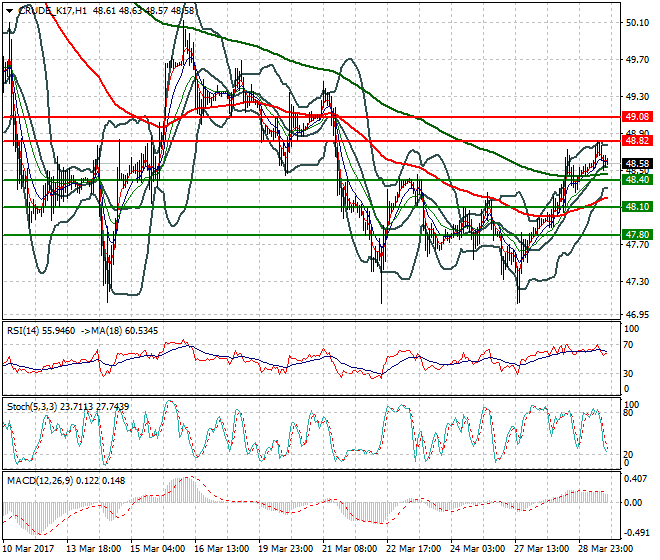Click the 48.10 green support price label
The image size is (660, 560).
(637, 207)
